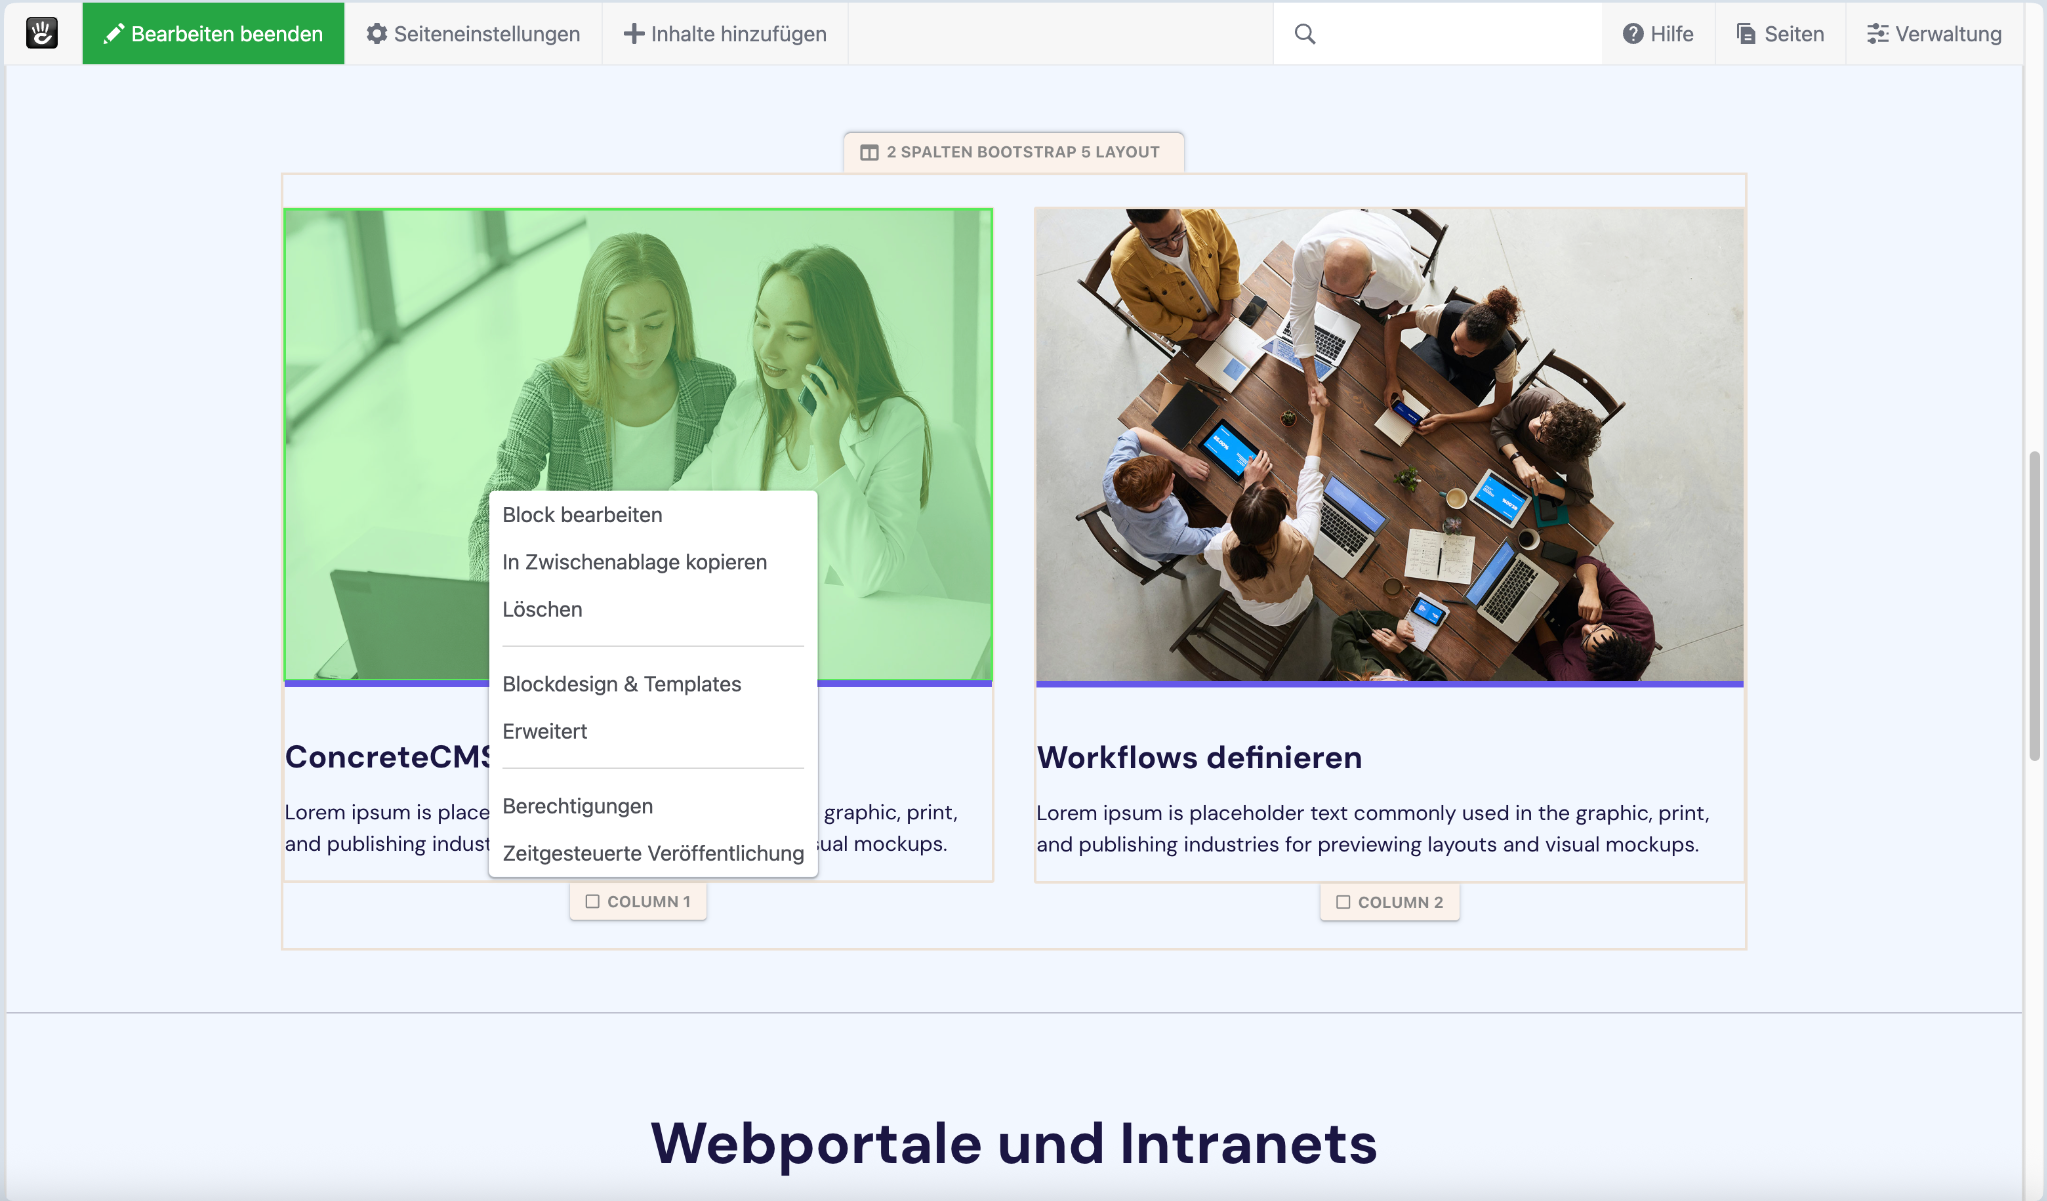The image size is (2047, 1201).
Task: Open the Verwaltung dashboard panel
Action: click(1934, 33)
